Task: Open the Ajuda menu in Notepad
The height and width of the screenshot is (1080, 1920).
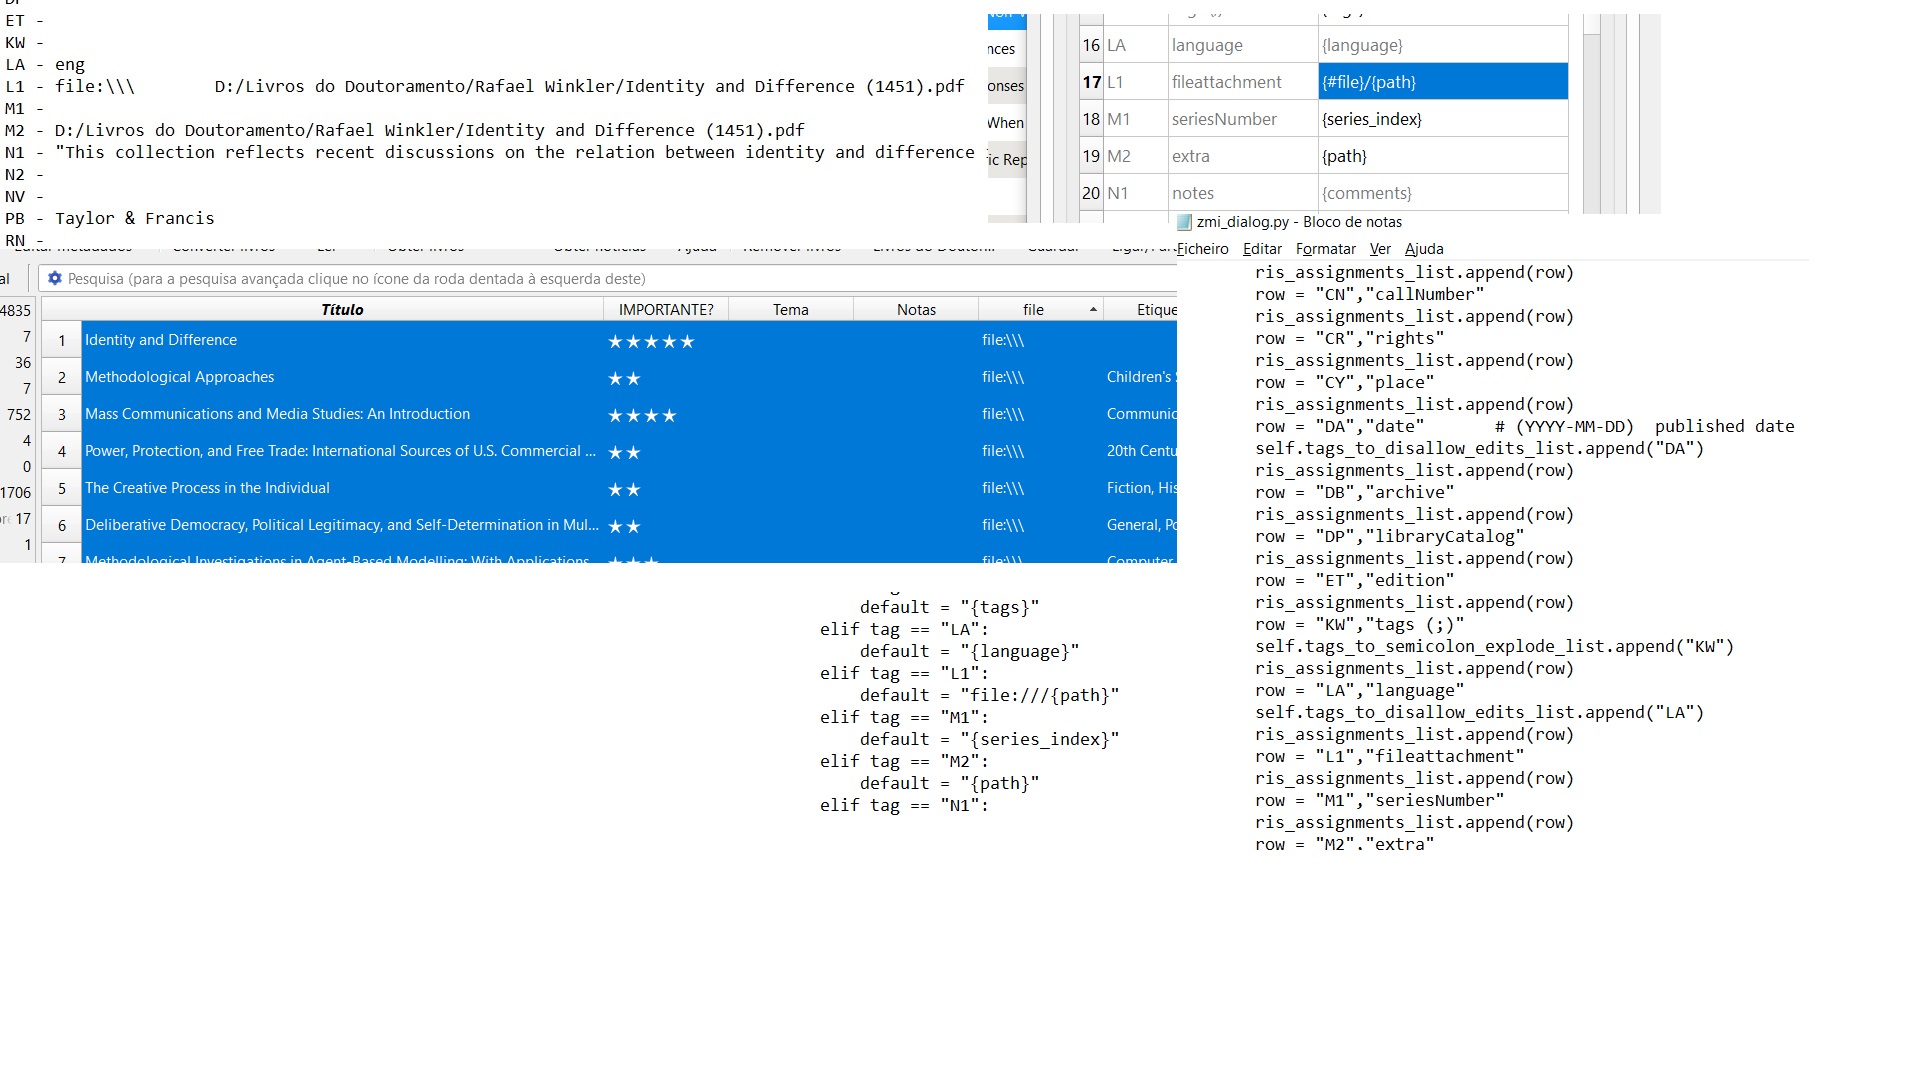Action: (1424, 249)
